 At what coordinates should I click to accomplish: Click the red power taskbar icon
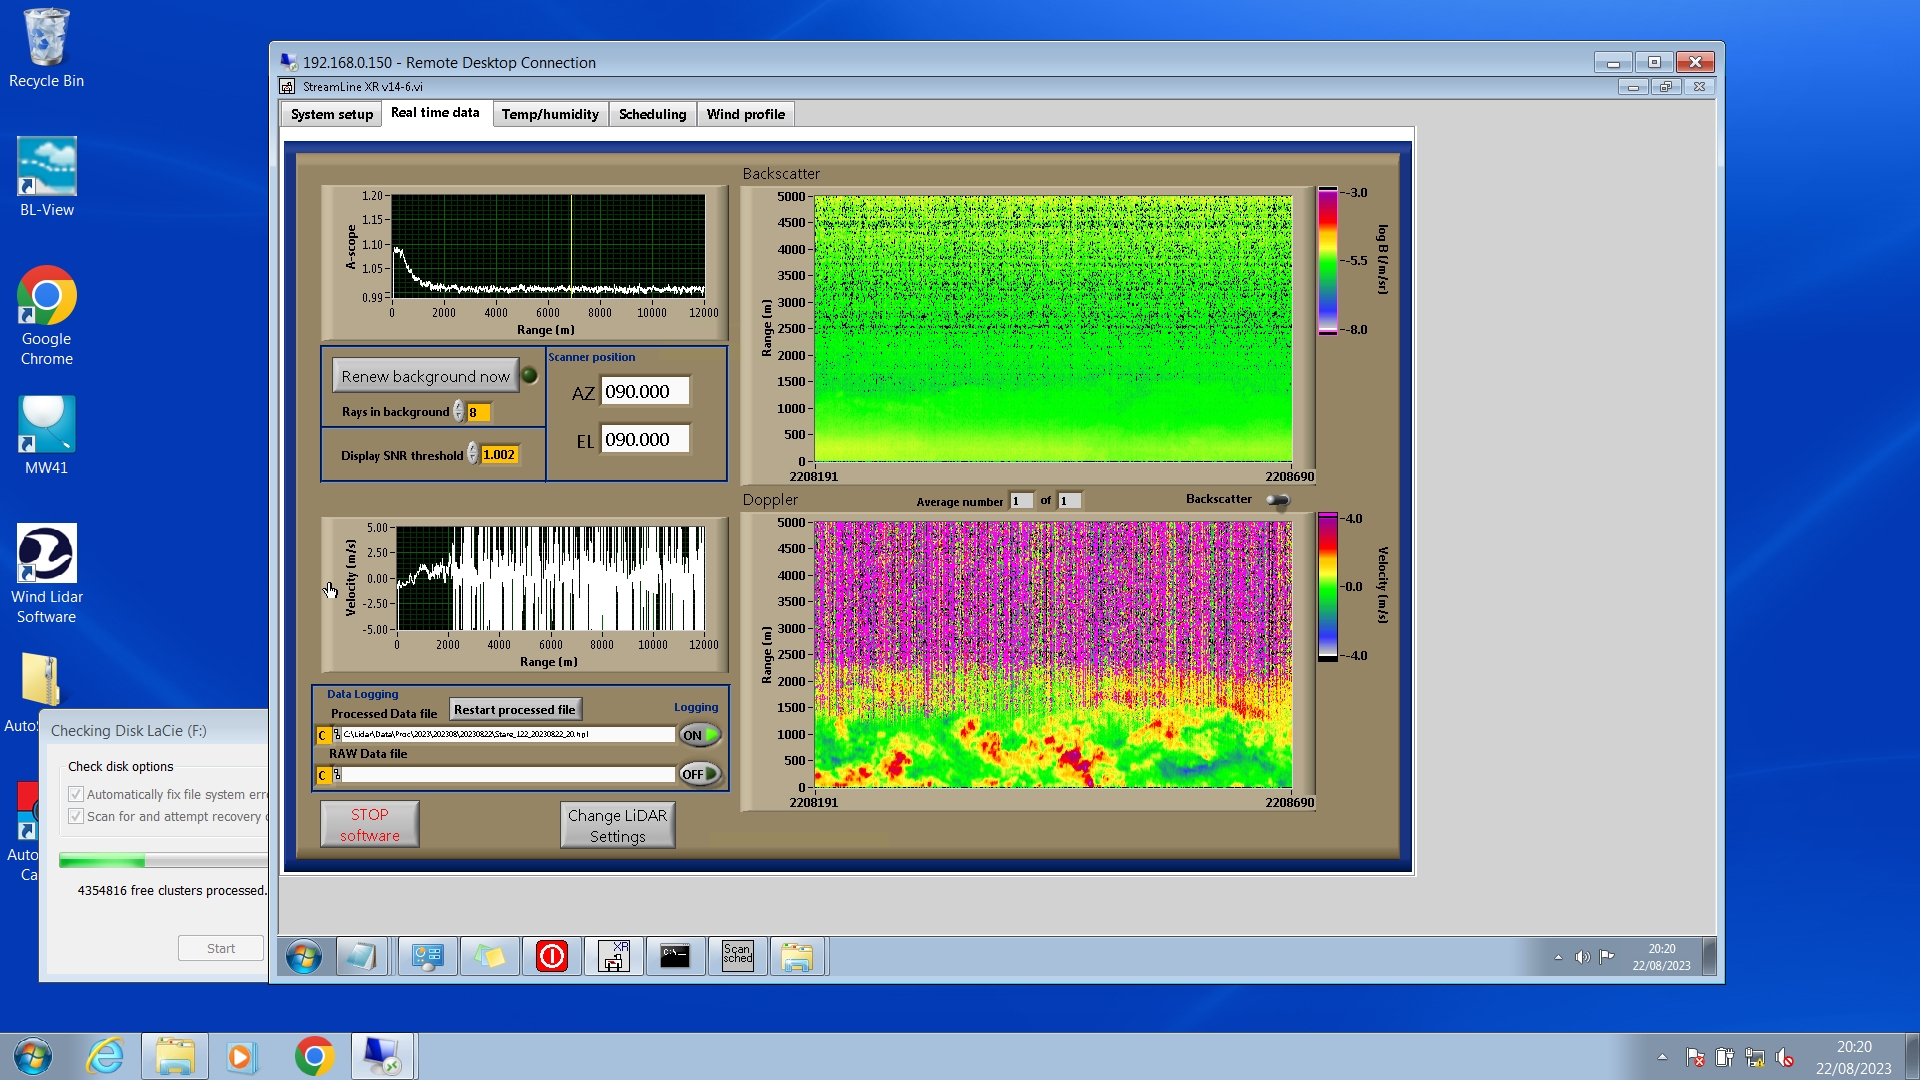coord(551,957)
